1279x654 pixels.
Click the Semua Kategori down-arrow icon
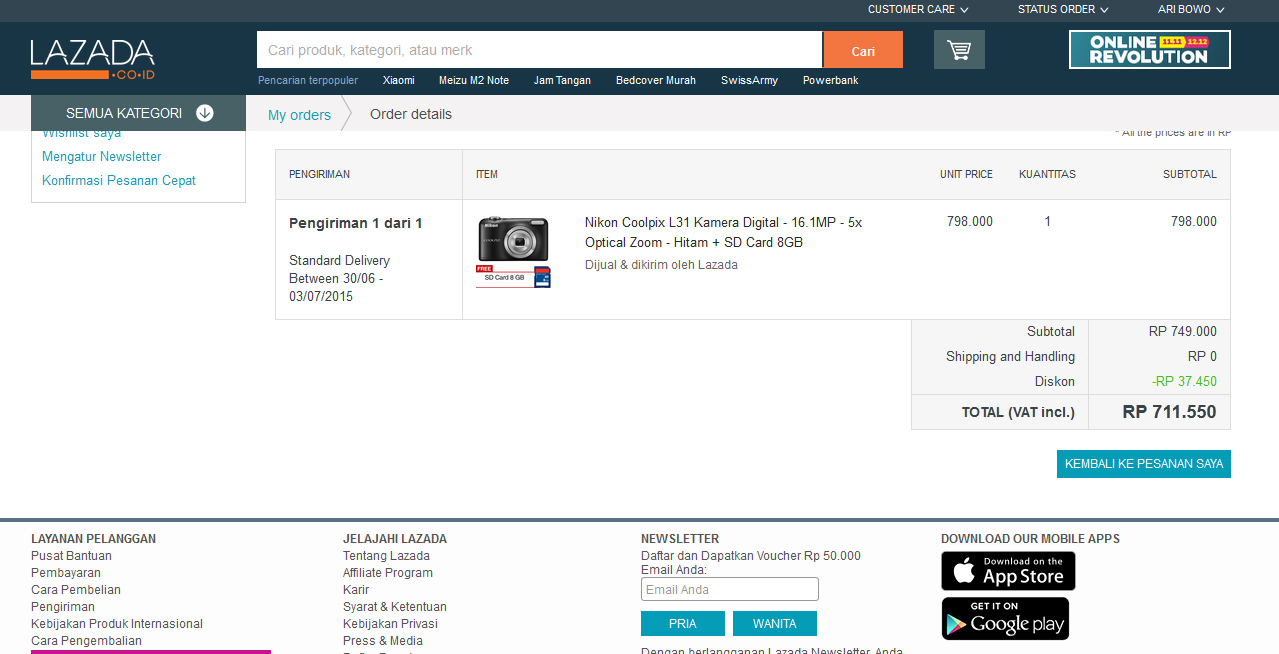[x=205, y=113]
